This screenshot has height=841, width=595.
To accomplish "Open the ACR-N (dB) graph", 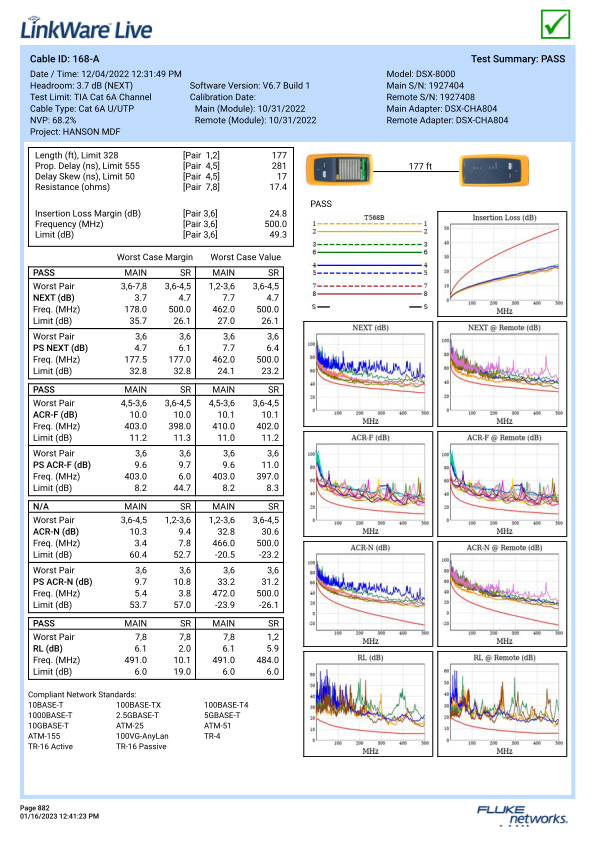I will 368,594.
